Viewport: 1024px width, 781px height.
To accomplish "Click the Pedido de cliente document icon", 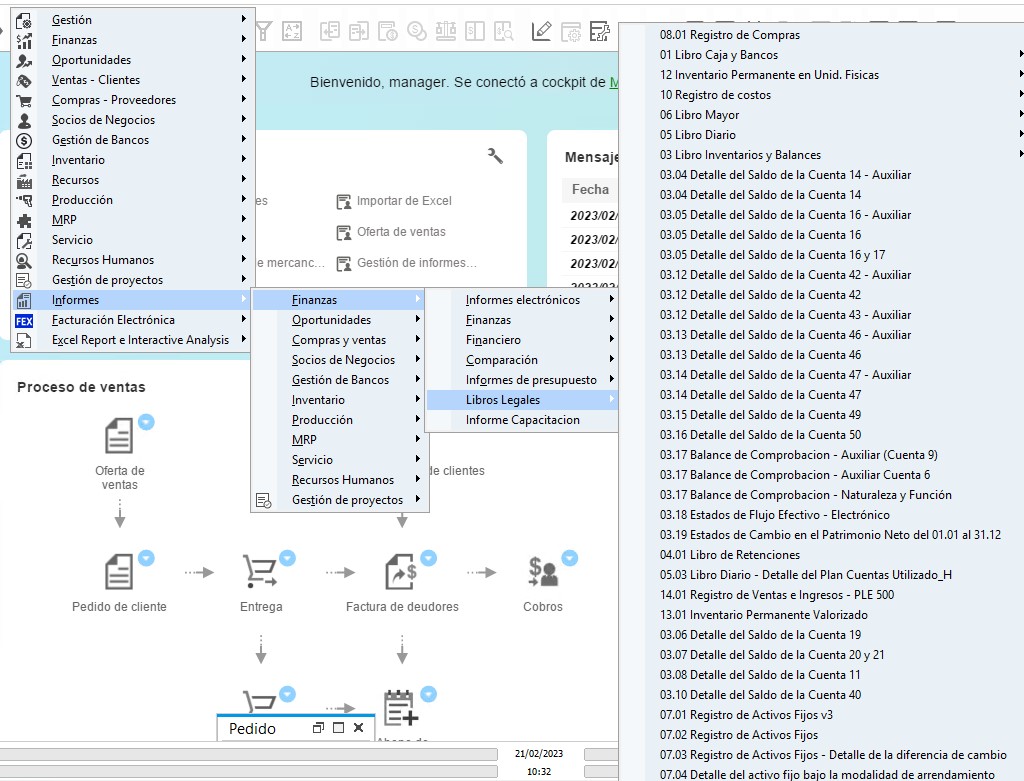I will click(x=119, y=572).
